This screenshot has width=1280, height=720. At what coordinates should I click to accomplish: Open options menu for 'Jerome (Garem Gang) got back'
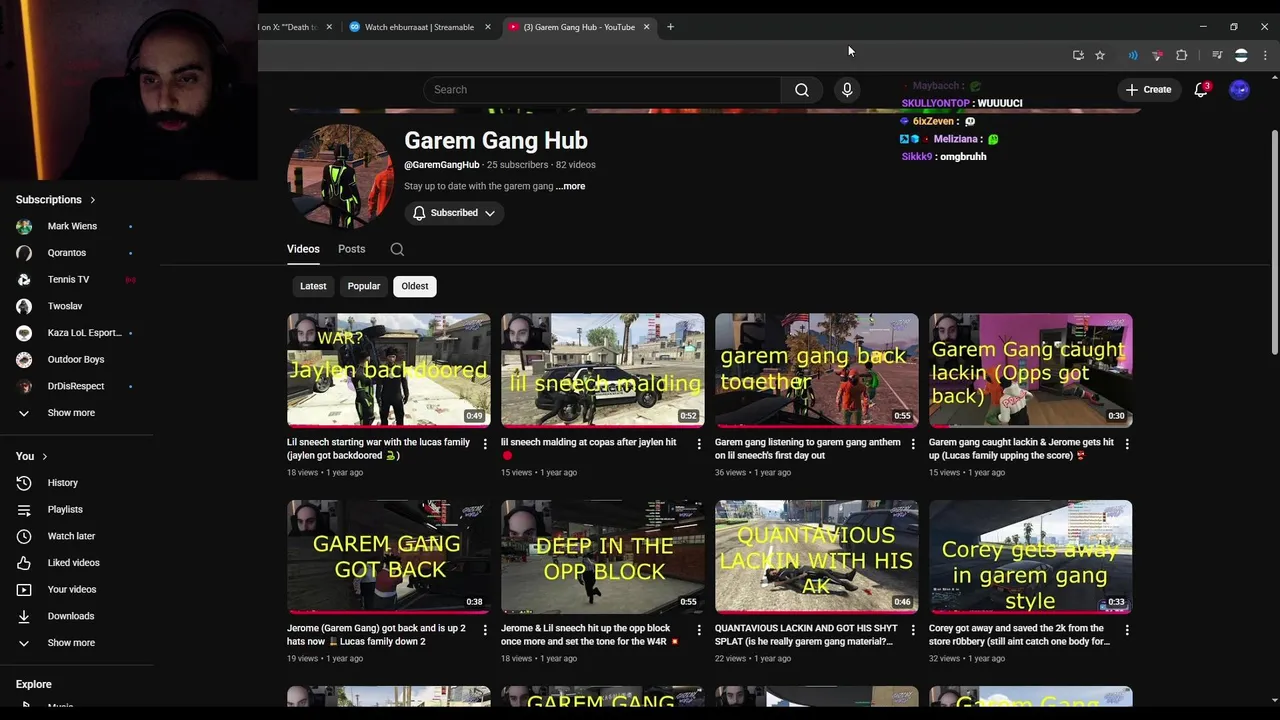point(485,630)
